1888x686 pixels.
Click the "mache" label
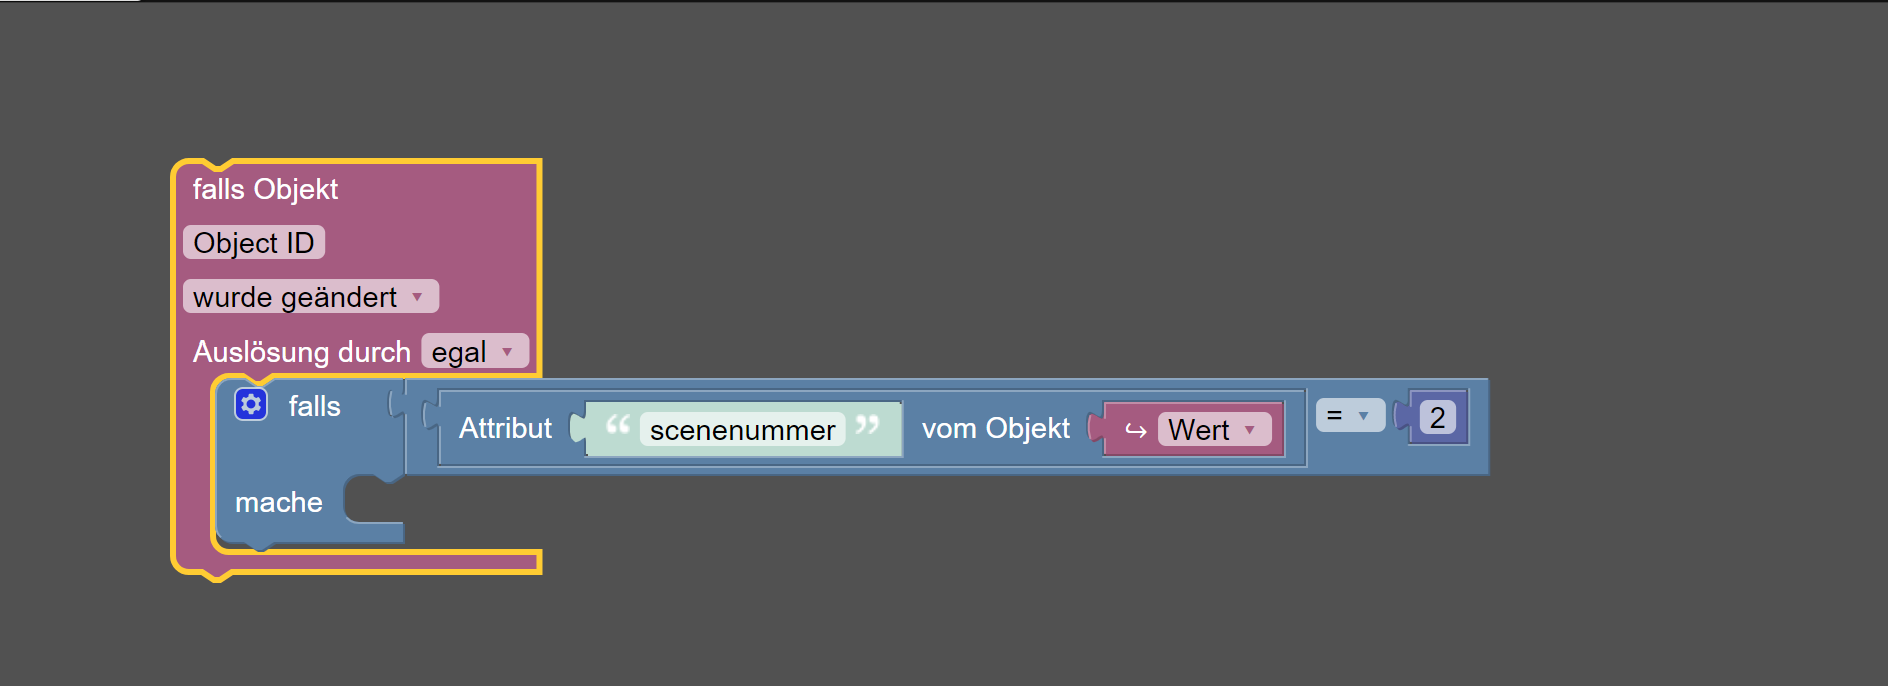pyautogui.click(x=278, y=502)
